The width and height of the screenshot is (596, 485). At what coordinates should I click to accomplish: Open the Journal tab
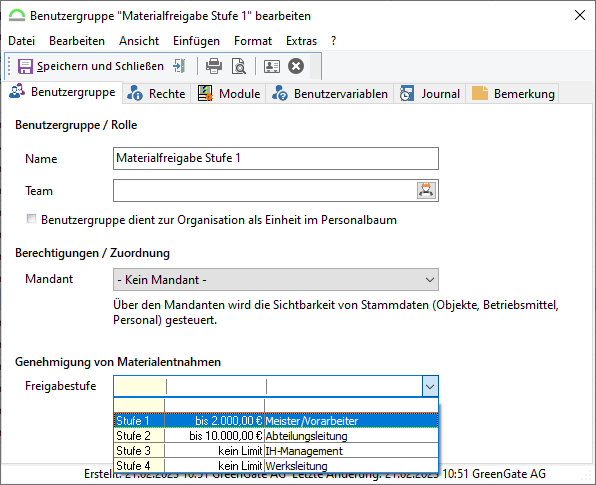430,94
